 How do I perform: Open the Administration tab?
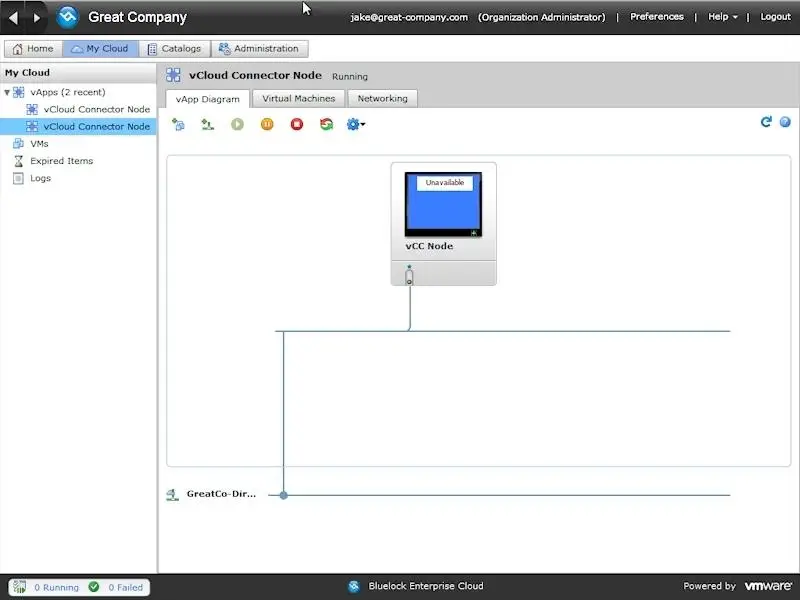[x=259, y=48]
